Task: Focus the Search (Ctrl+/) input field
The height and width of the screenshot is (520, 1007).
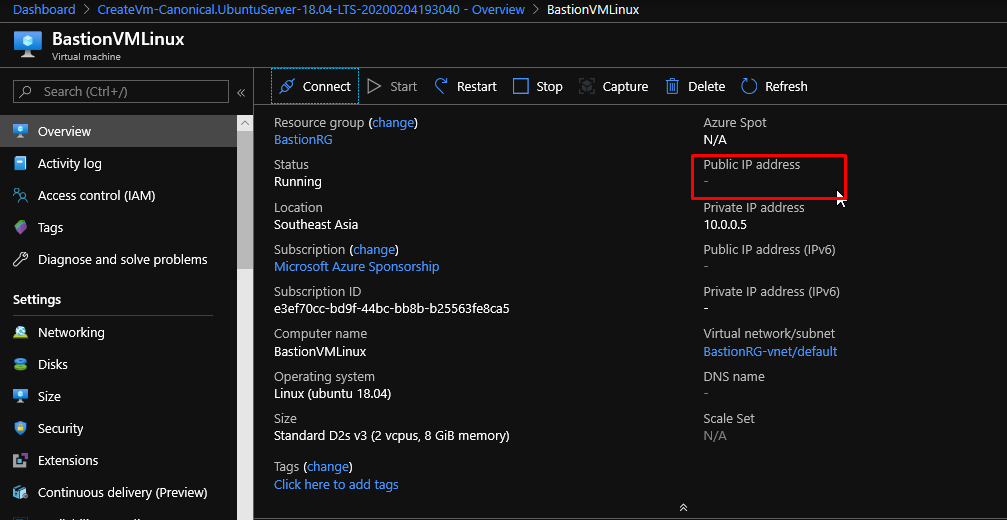Action: [x=121, y=92]
